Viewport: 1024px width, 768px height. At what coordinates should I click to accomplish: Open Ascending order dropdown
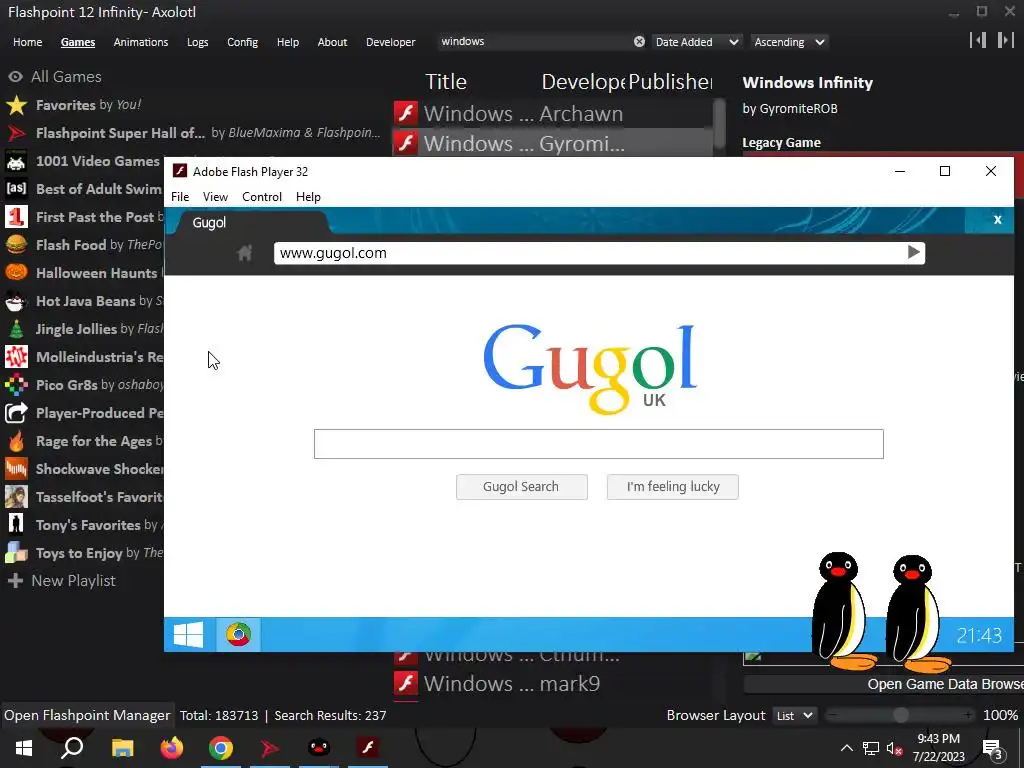[789, 42]
